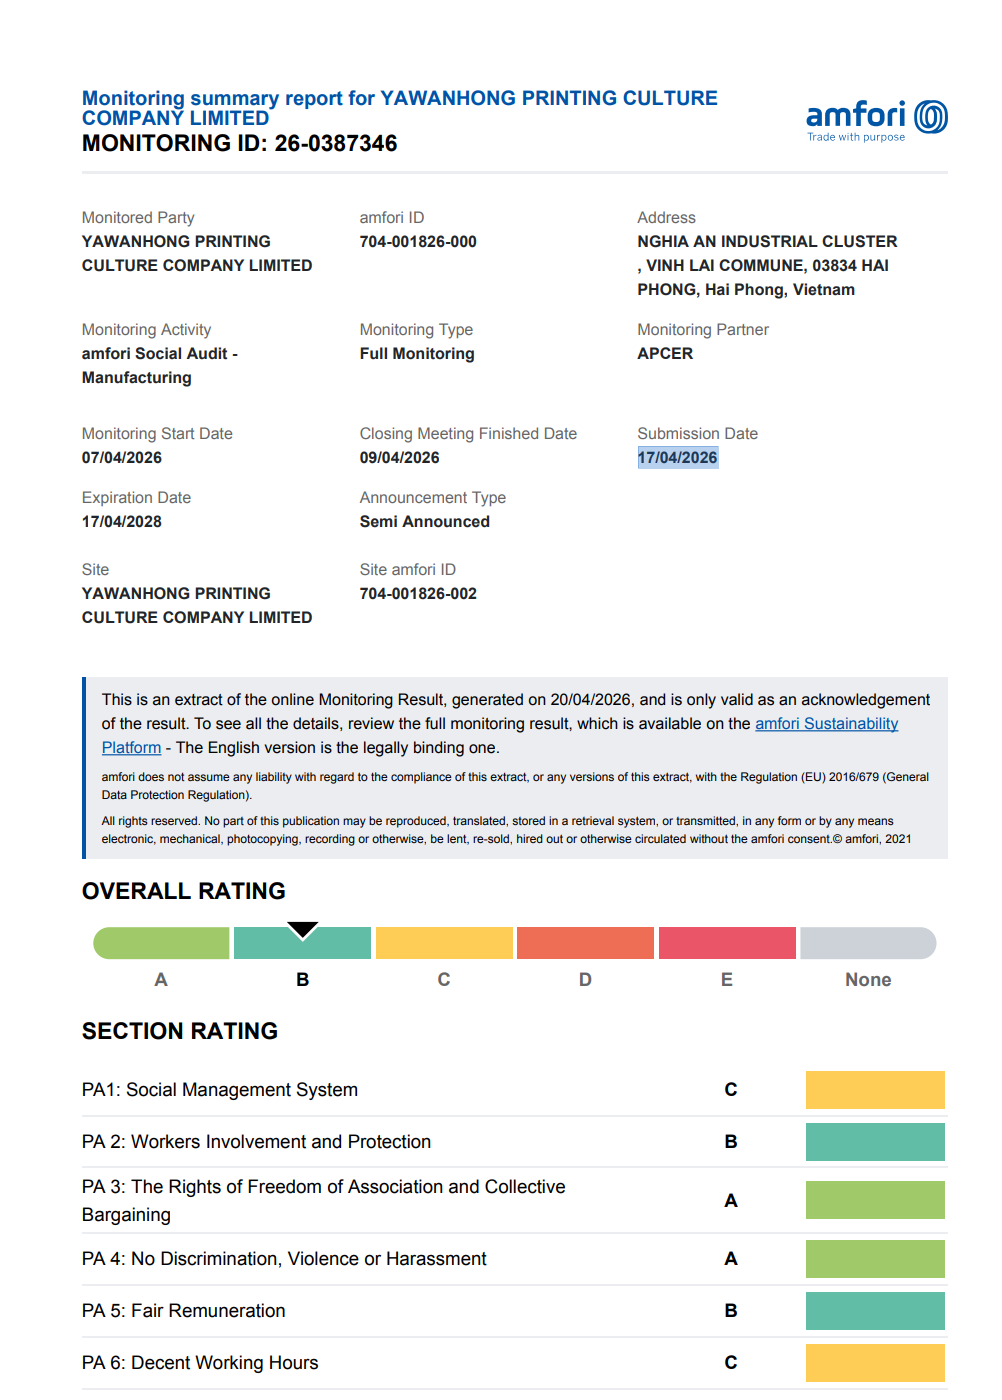Click the C rating letter for PA1
Image resolution: width=1002 pixels, height=1400 pixels.
point(731,1090)
